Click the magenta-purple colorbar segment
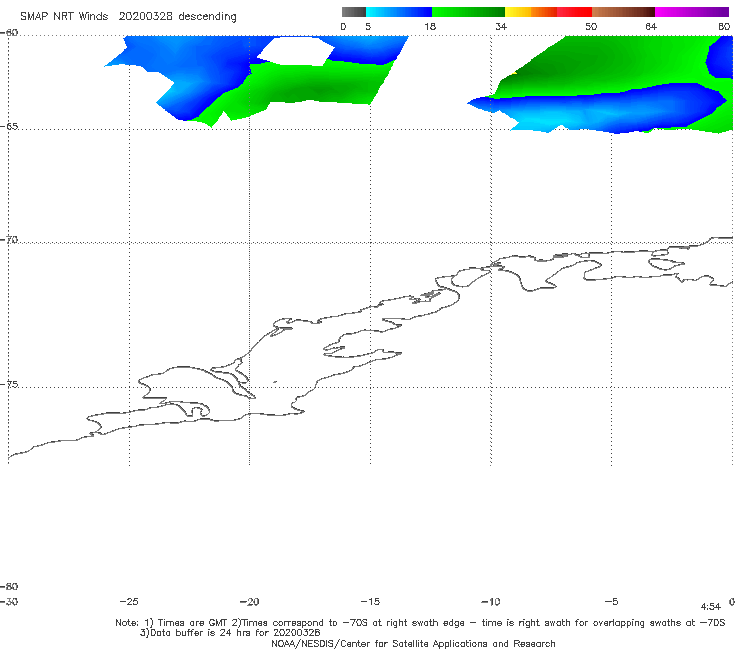 coord(692,12)
